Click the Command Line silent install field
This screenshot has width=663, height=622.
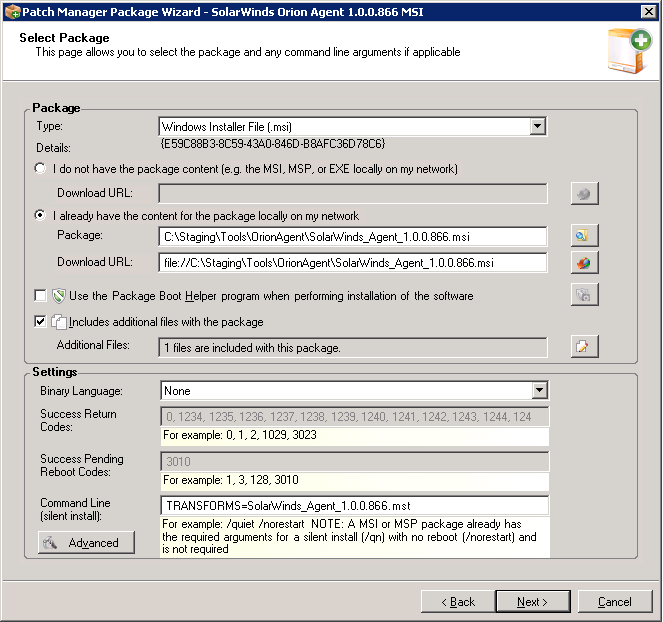click(354, 506)
